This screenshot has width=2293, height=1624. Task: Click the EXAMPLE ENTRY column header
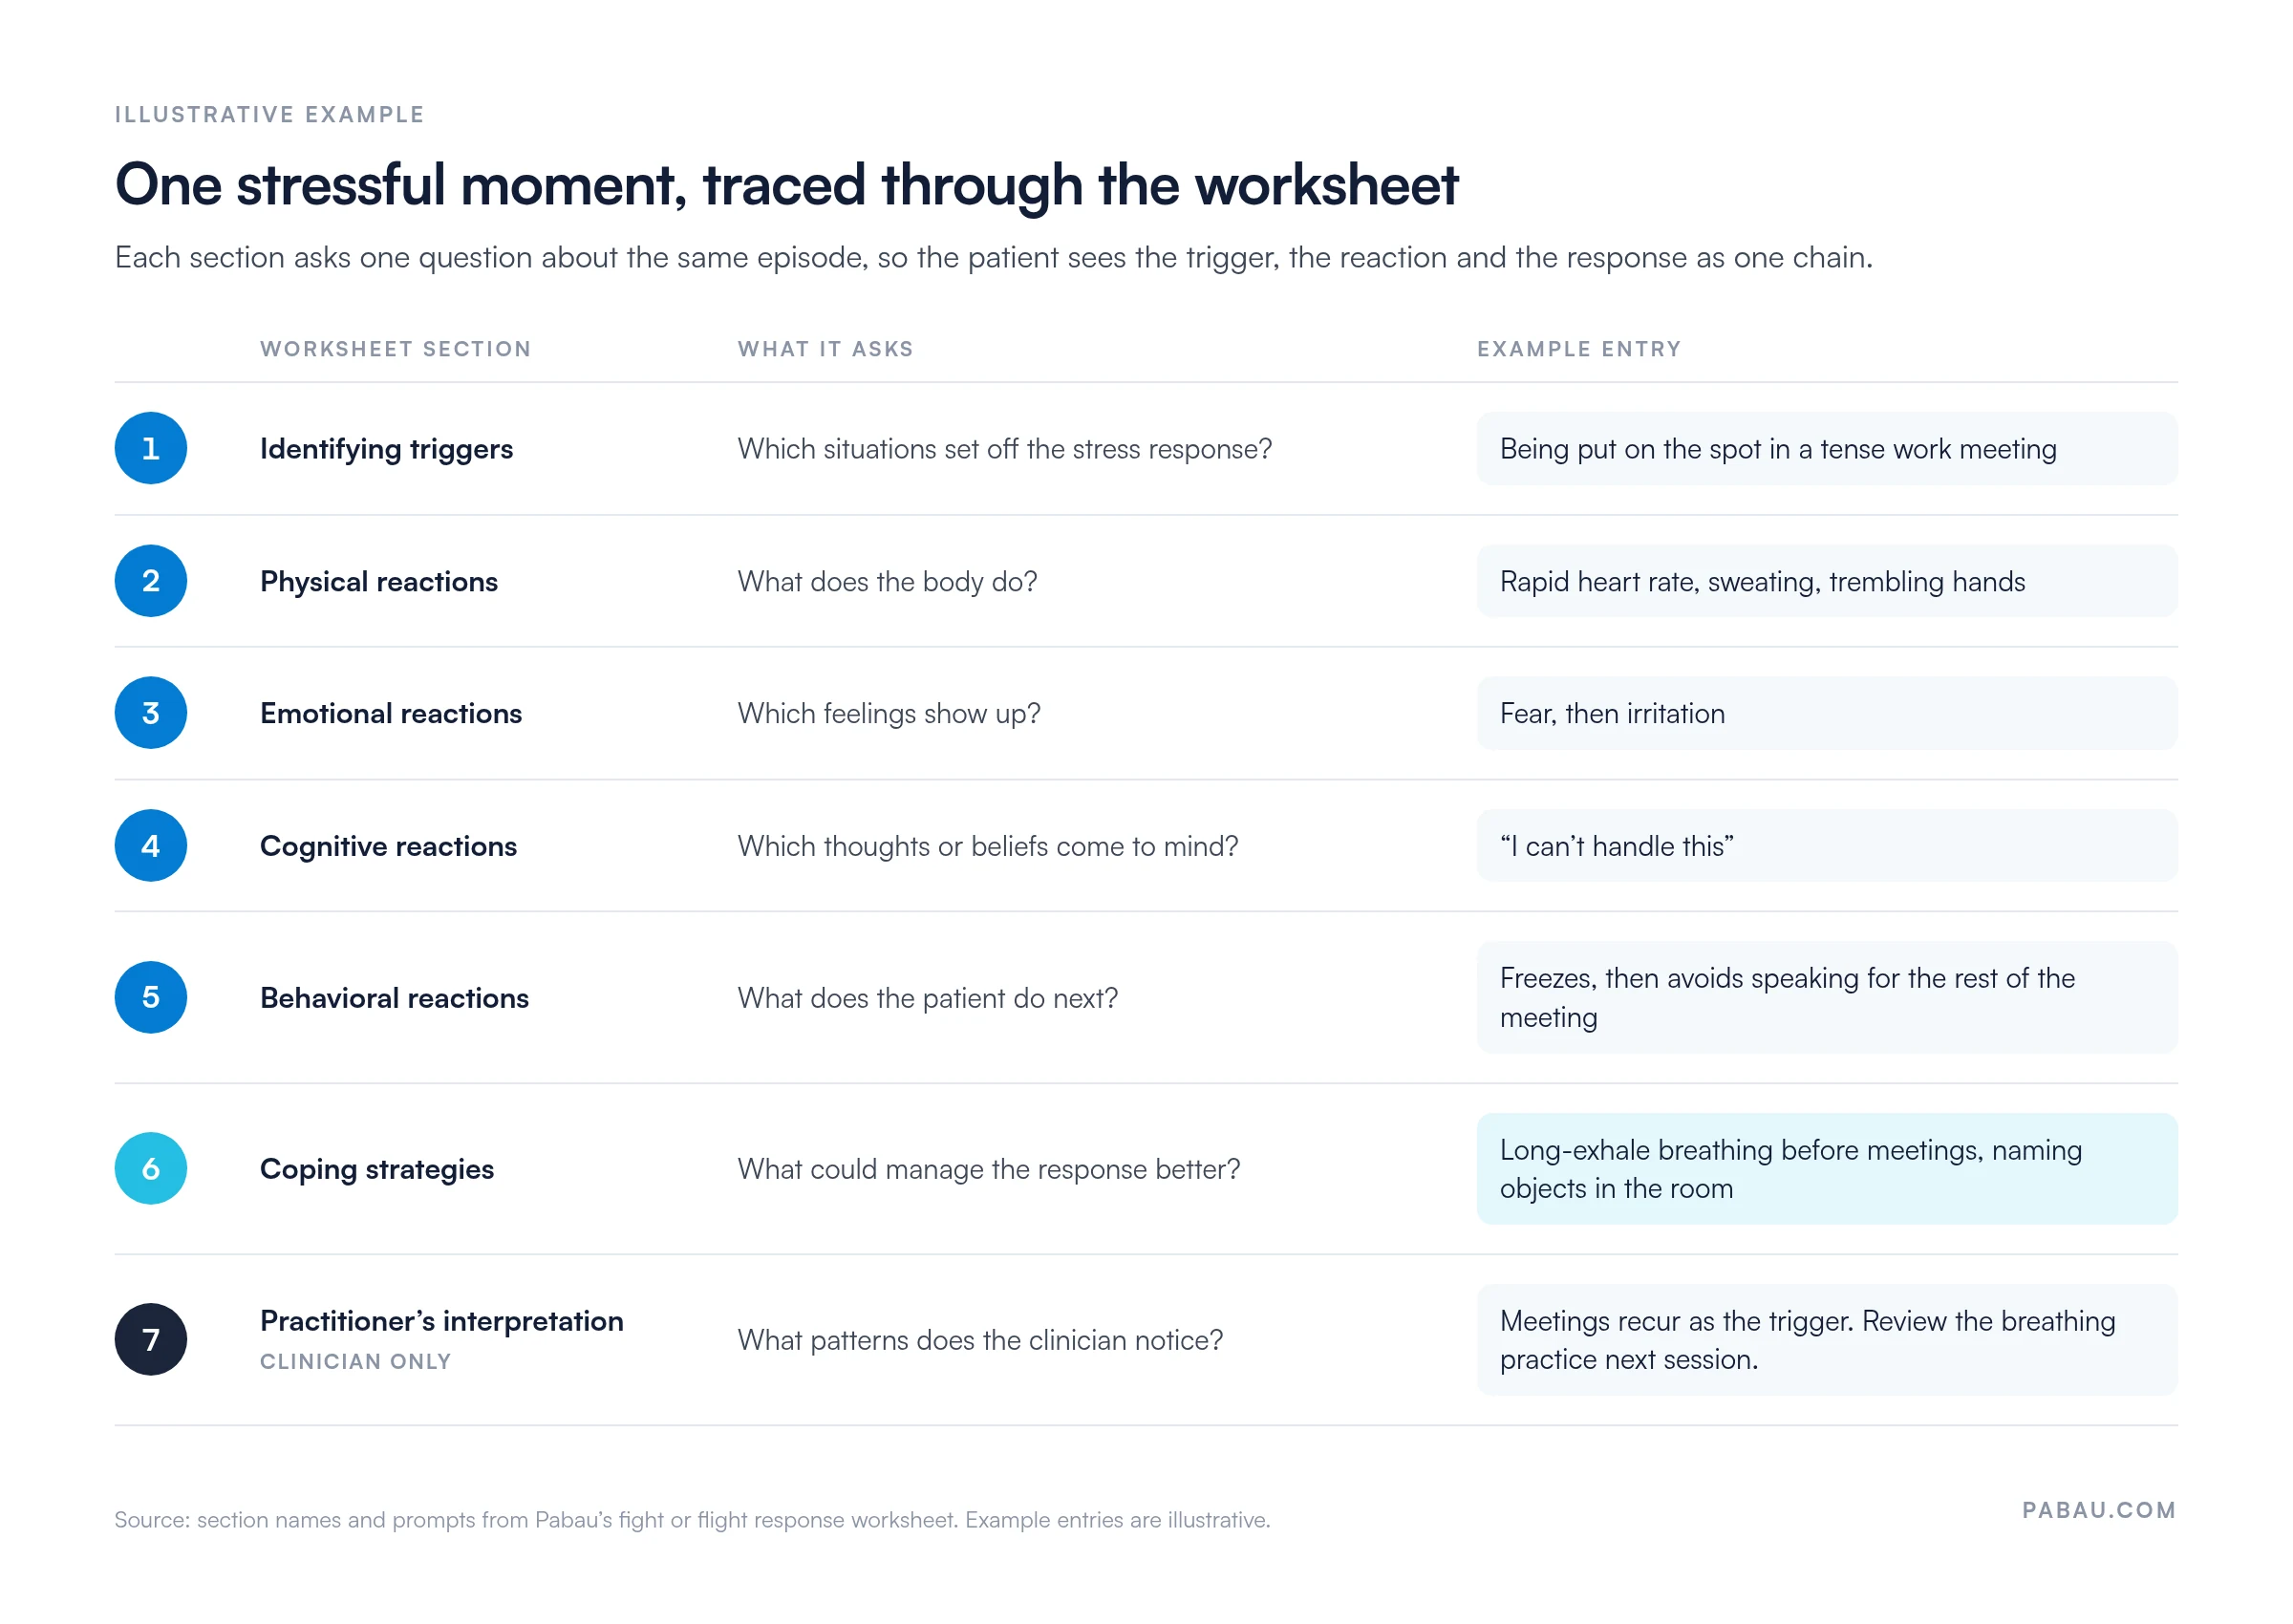1580,349
